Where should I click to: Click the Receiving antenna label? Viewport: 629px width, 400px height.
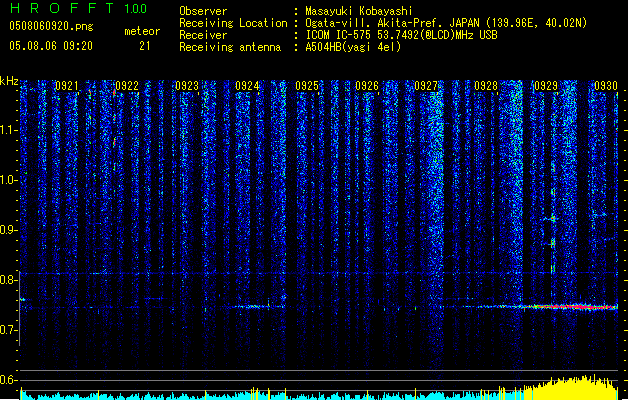(230, 47)
